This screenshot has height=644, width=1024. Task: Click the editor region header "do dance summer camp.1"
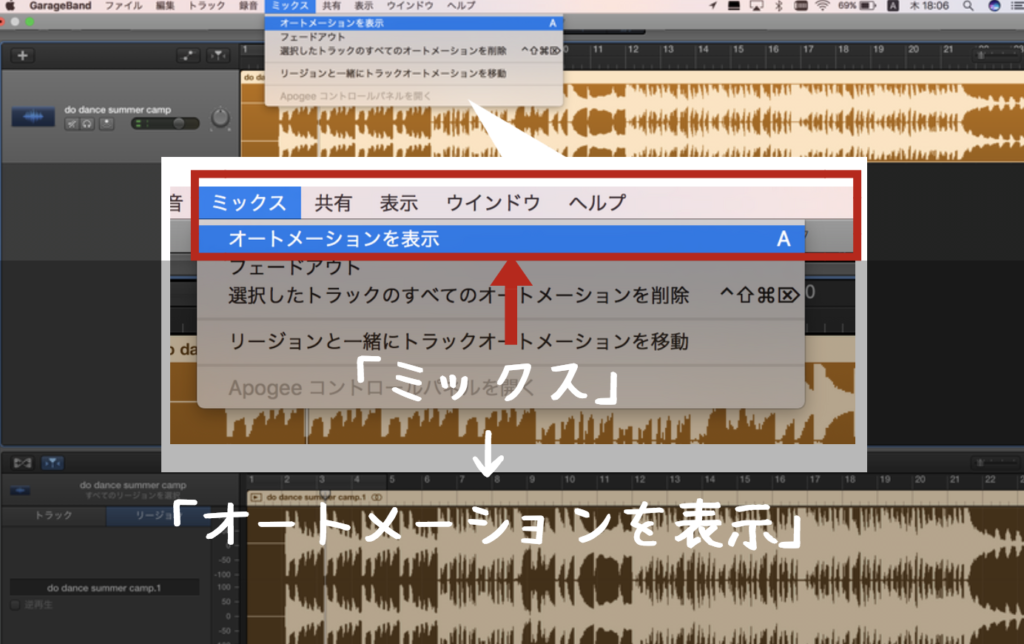(x=316, y=498)
